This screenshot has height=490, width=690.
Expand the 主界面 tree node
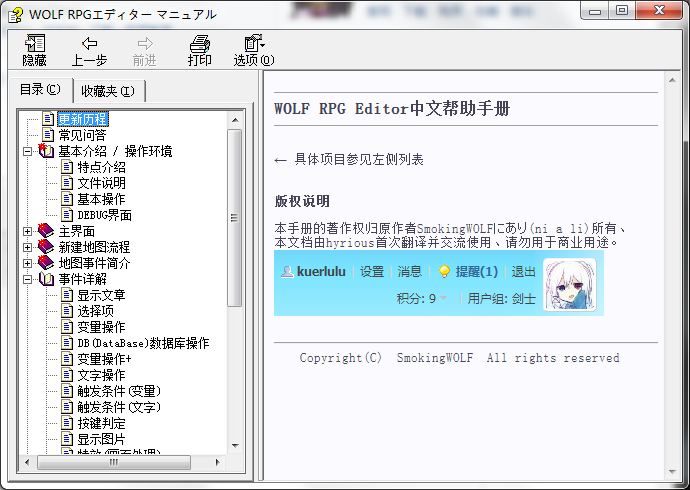(x=27, y=231)
